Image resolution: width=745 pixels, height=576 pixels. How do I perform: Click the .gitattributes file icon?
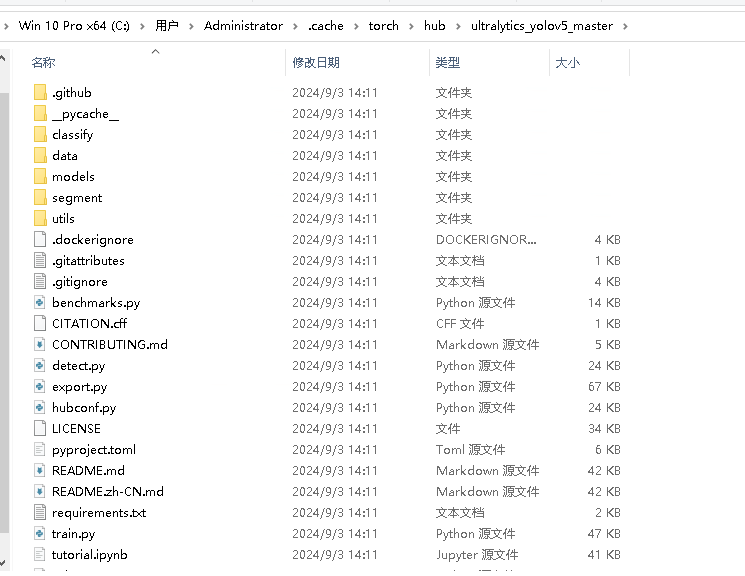coord(40,260)
